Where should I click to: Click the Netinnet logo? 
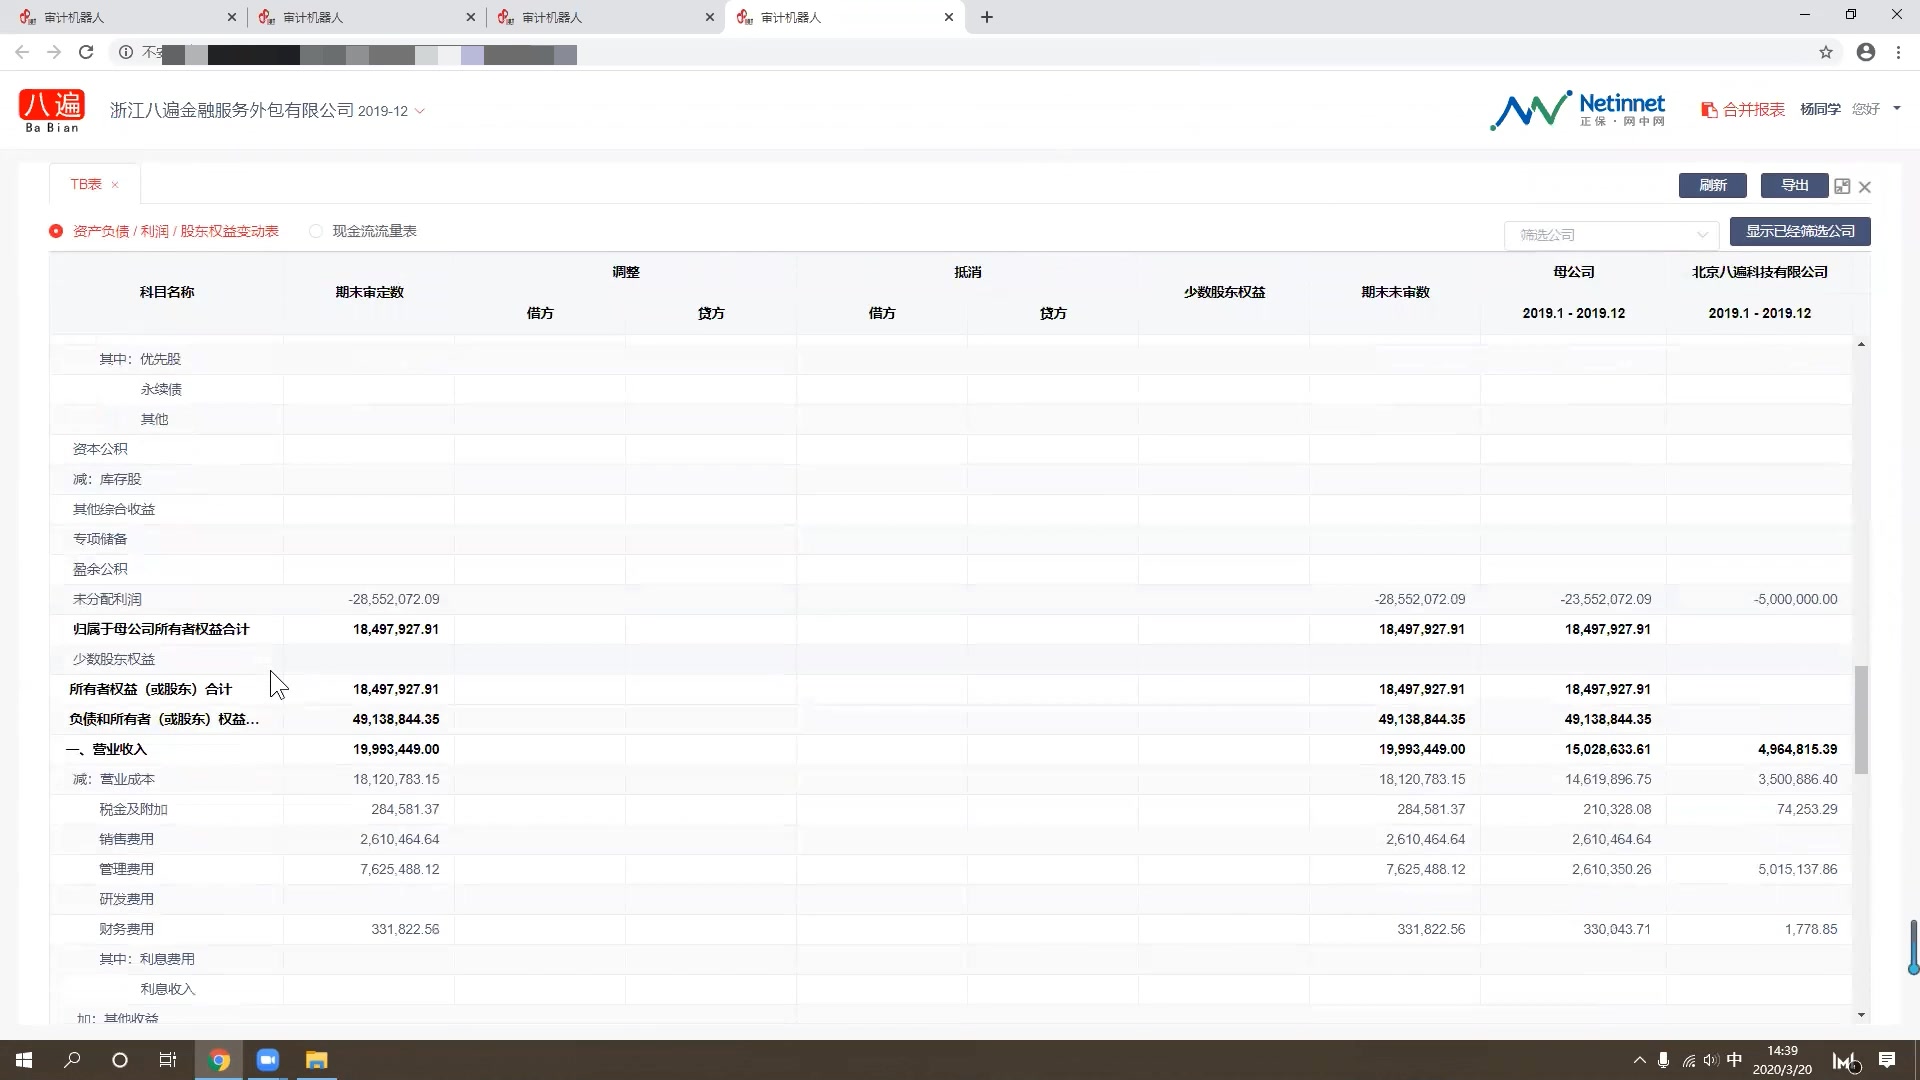1577,110
